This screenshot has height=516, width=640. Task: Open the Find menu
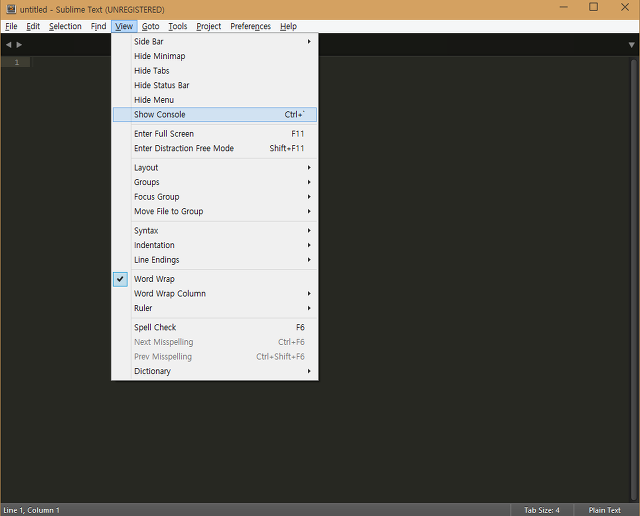click(98, 27)
